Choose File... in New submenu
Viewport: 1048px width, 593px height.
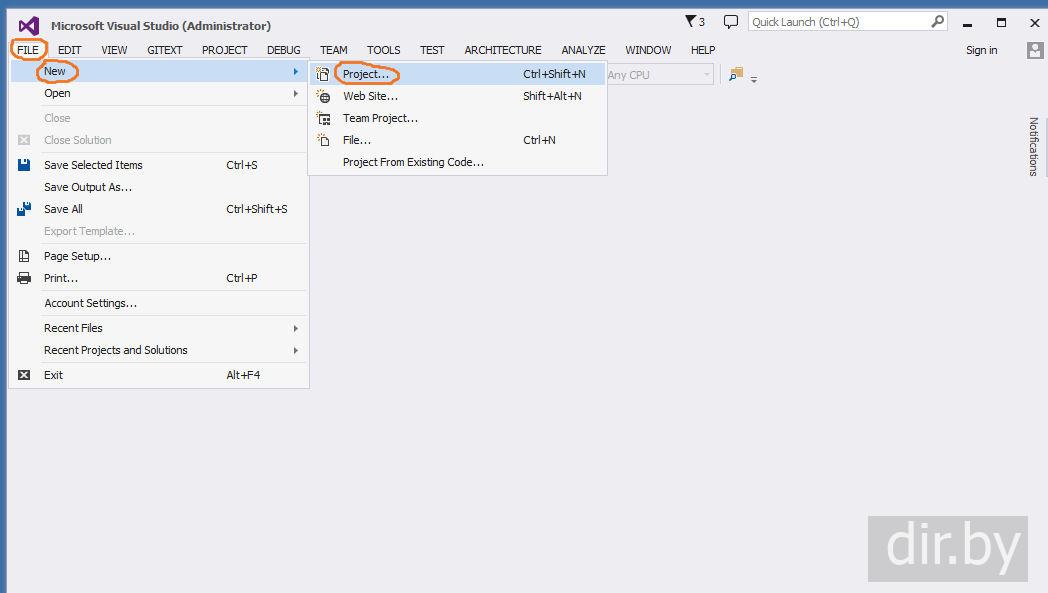(x=457, y=140)
